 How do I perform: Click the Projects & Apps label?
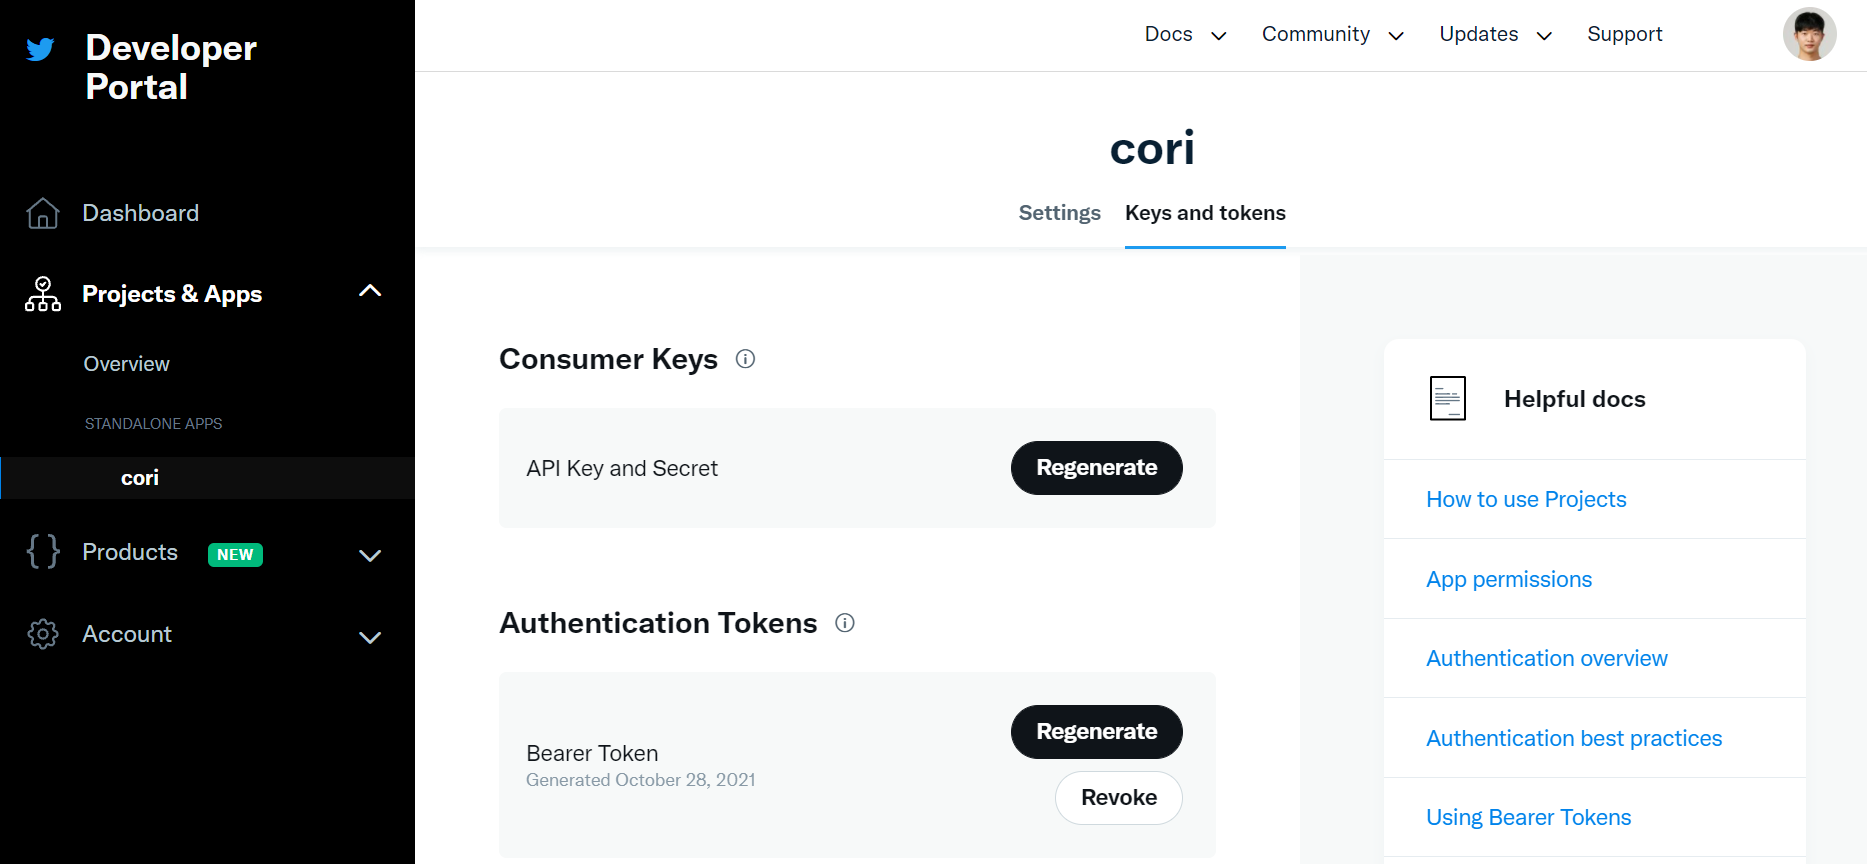pyautogui.click(x=172, y=294)
